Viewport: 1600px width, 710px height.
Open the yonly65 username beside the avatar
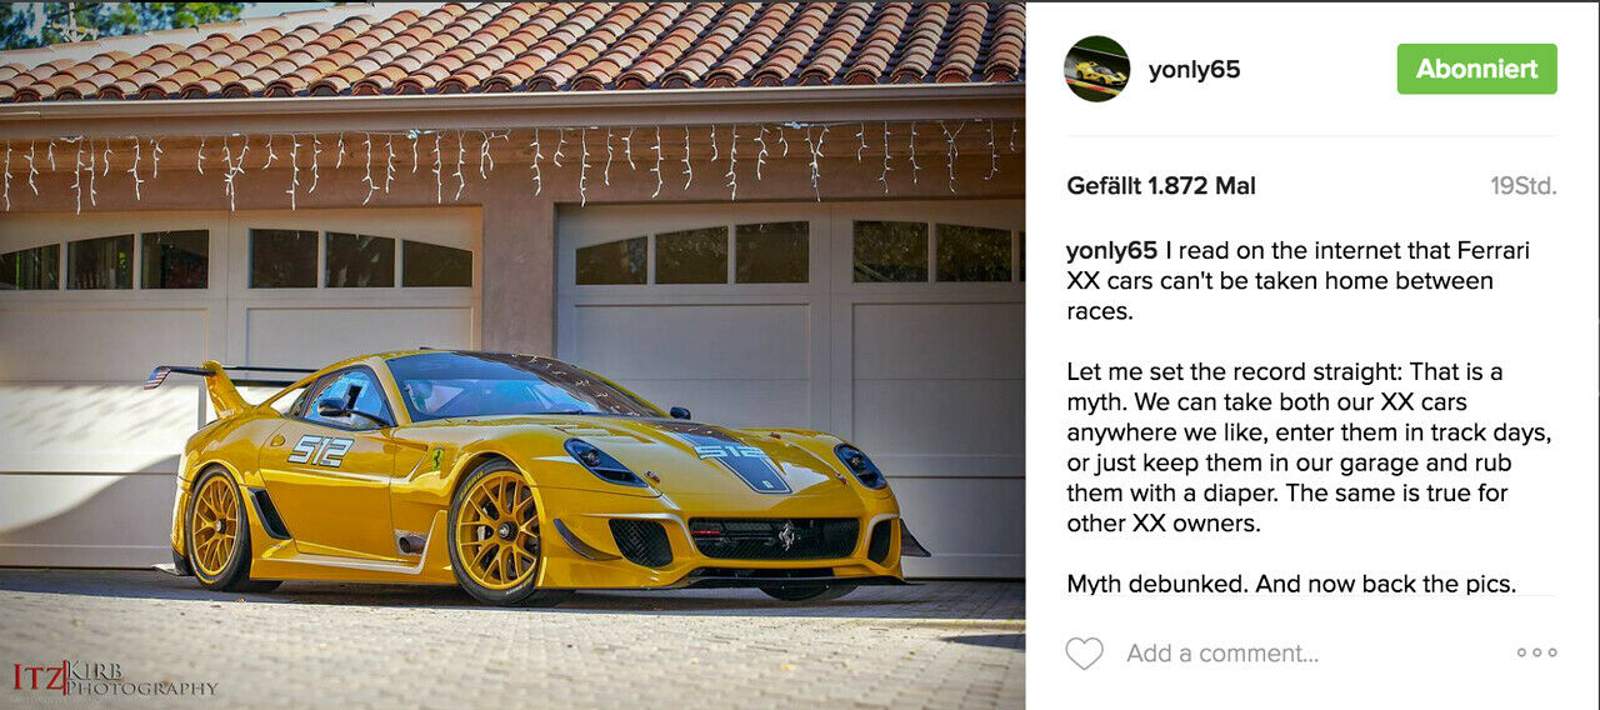[1194, 69]
